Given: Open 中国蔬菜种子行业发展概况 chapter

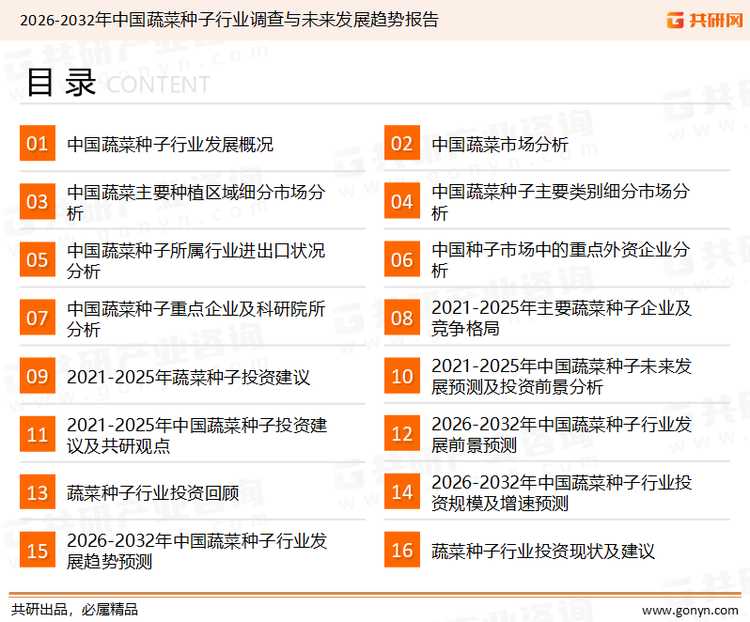Looking at the screenshot, I should pos(170,144).
